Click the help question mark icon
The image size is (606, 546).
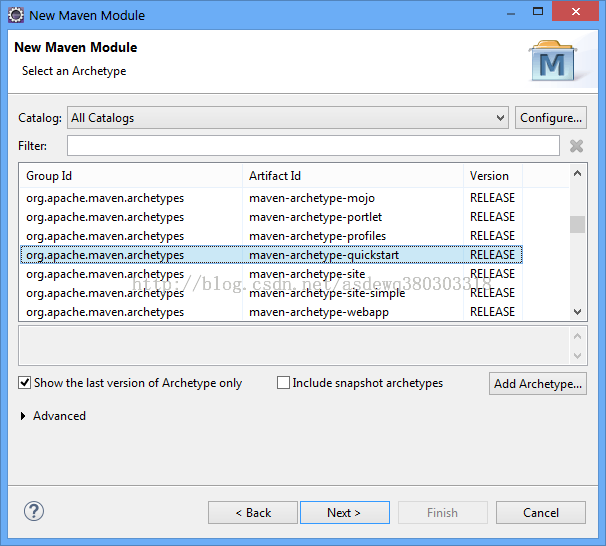[34, 511]
